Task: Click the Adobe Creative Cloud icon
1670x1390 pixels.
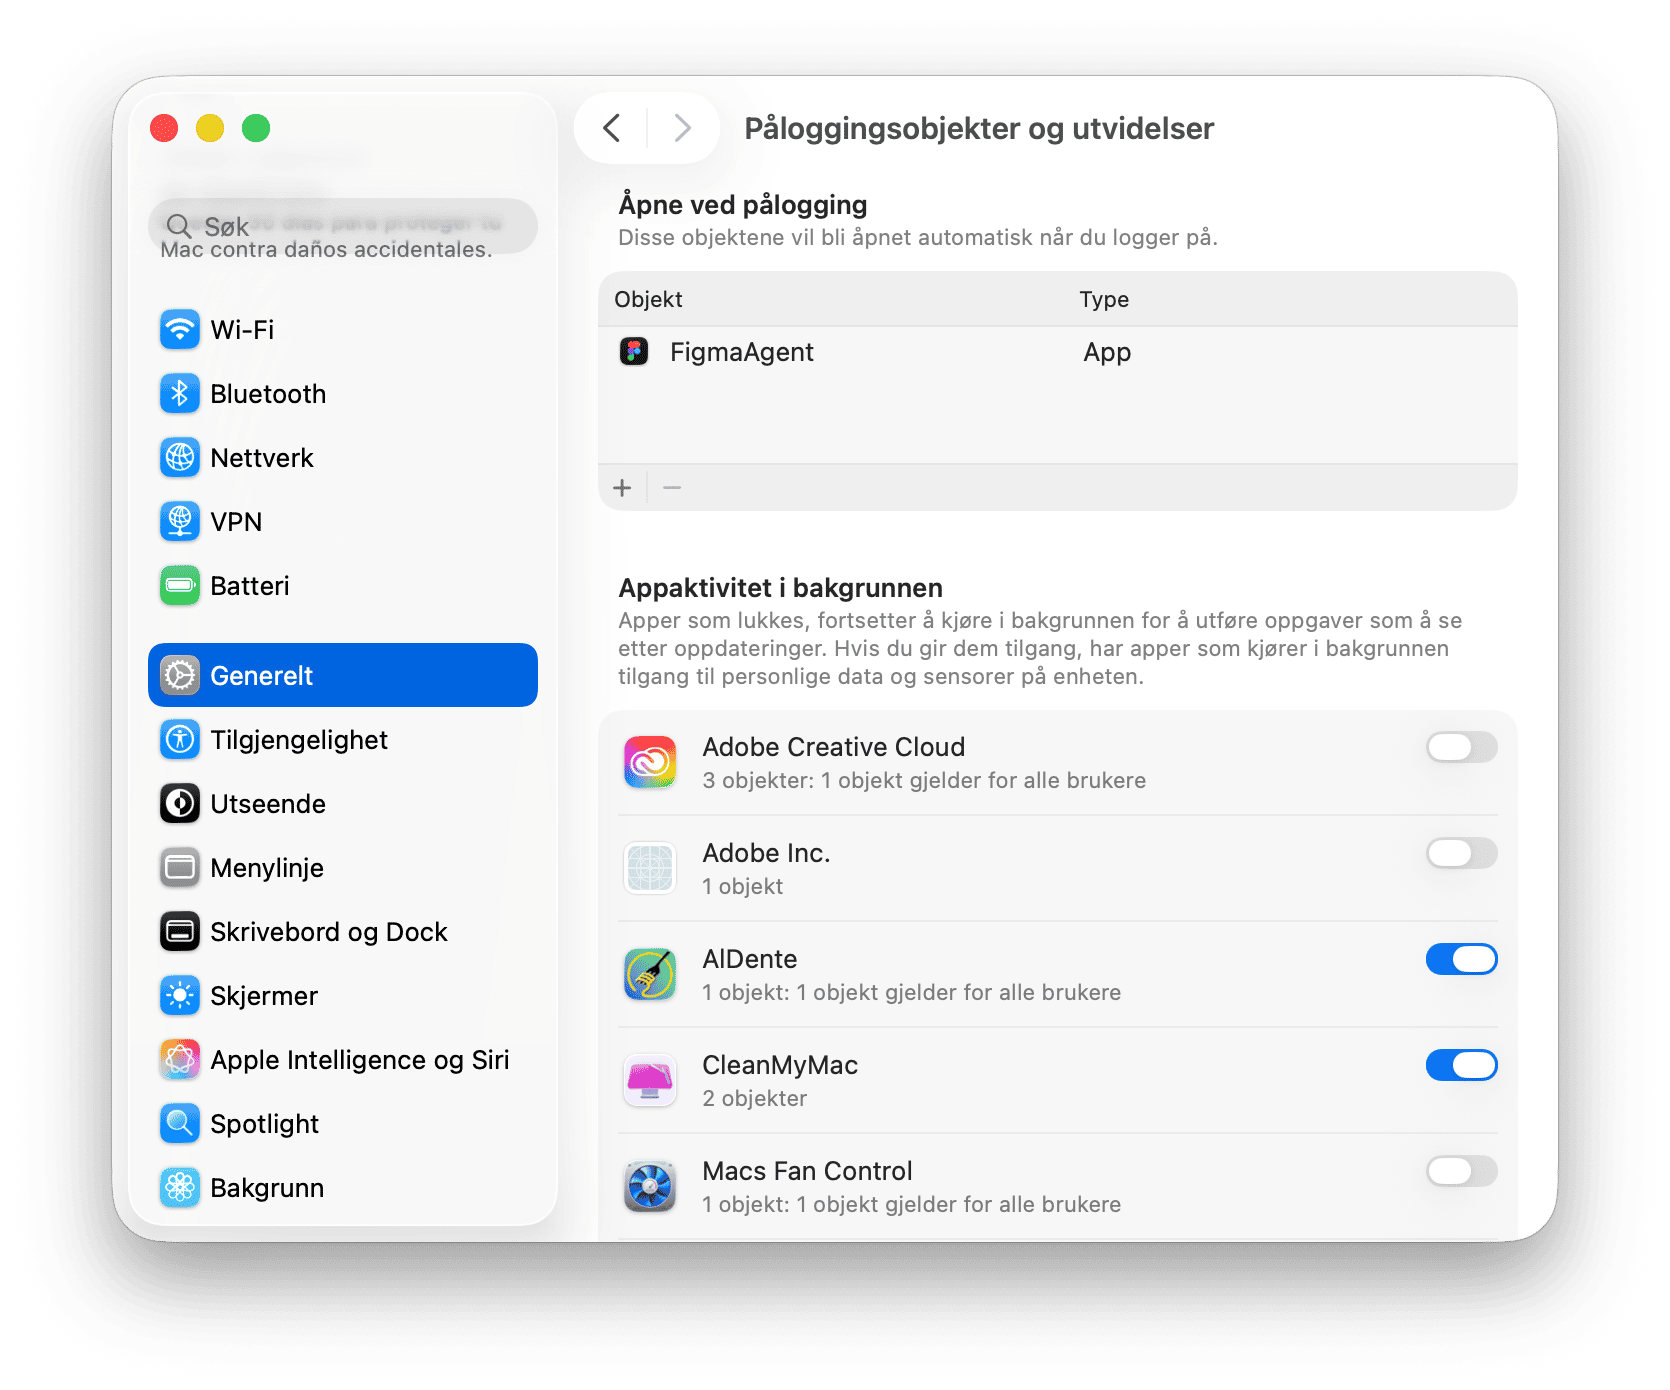Action: [650, 763]
